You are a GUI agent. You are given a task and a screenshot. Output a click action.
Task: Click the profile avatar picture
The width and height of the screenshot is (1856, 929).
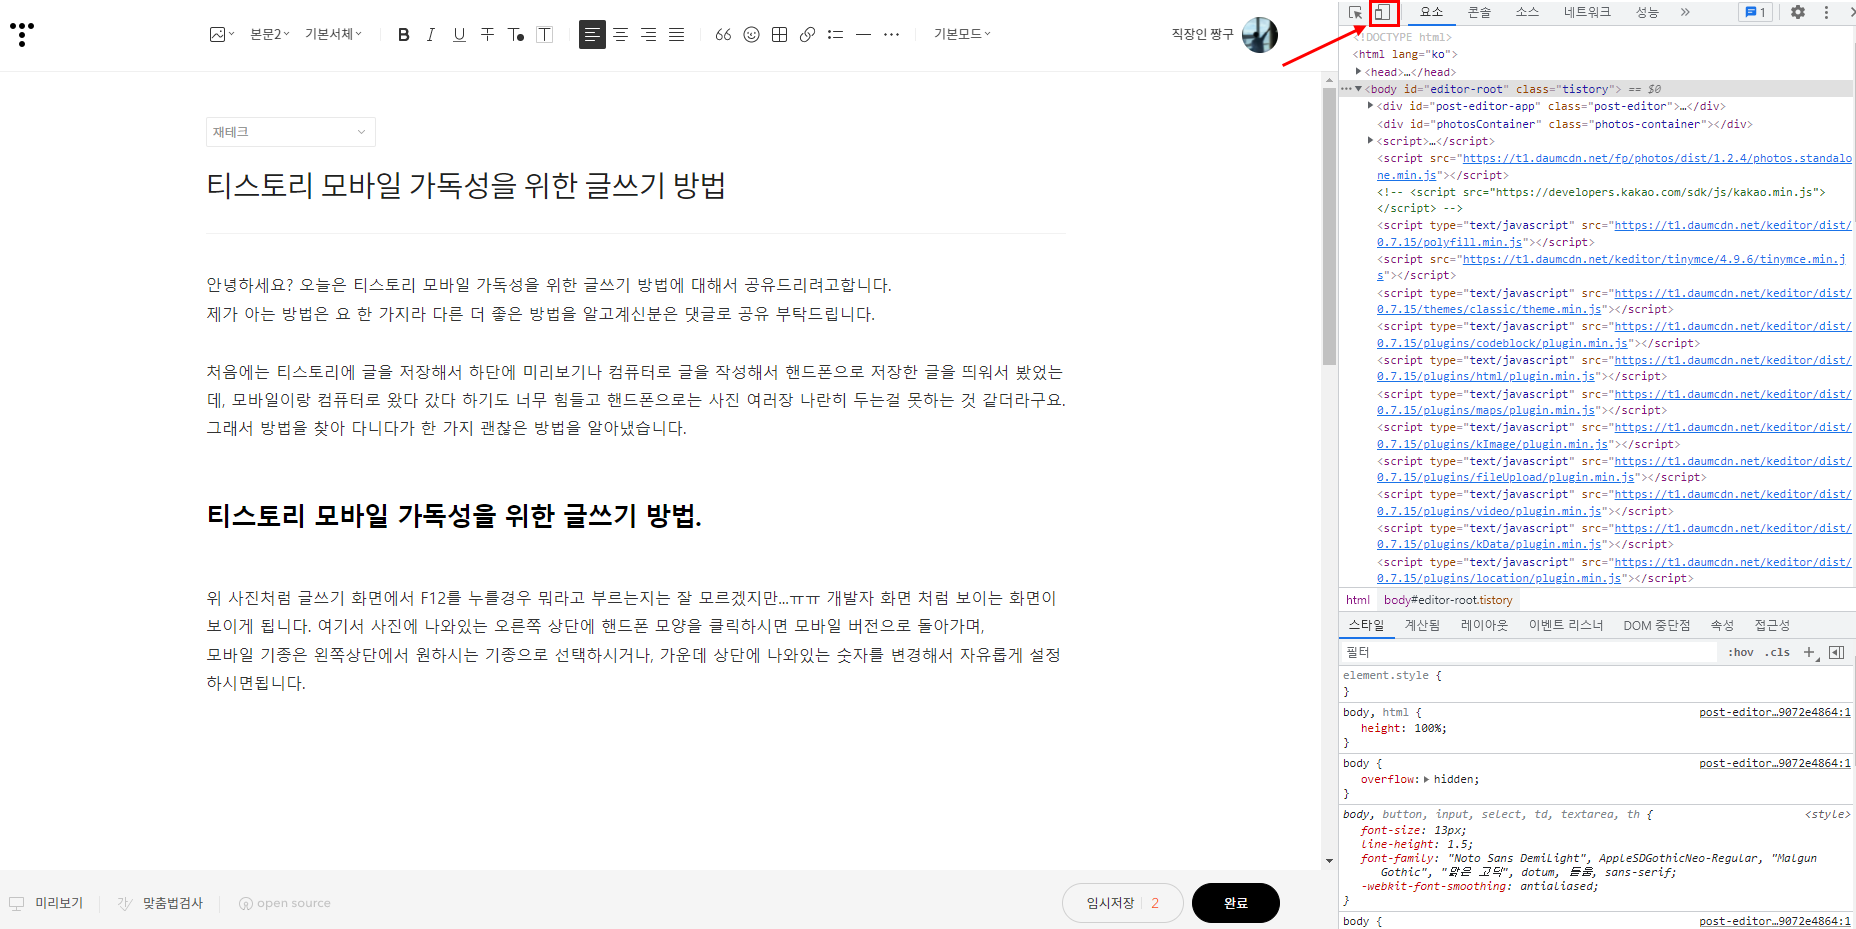(1260, 35)
